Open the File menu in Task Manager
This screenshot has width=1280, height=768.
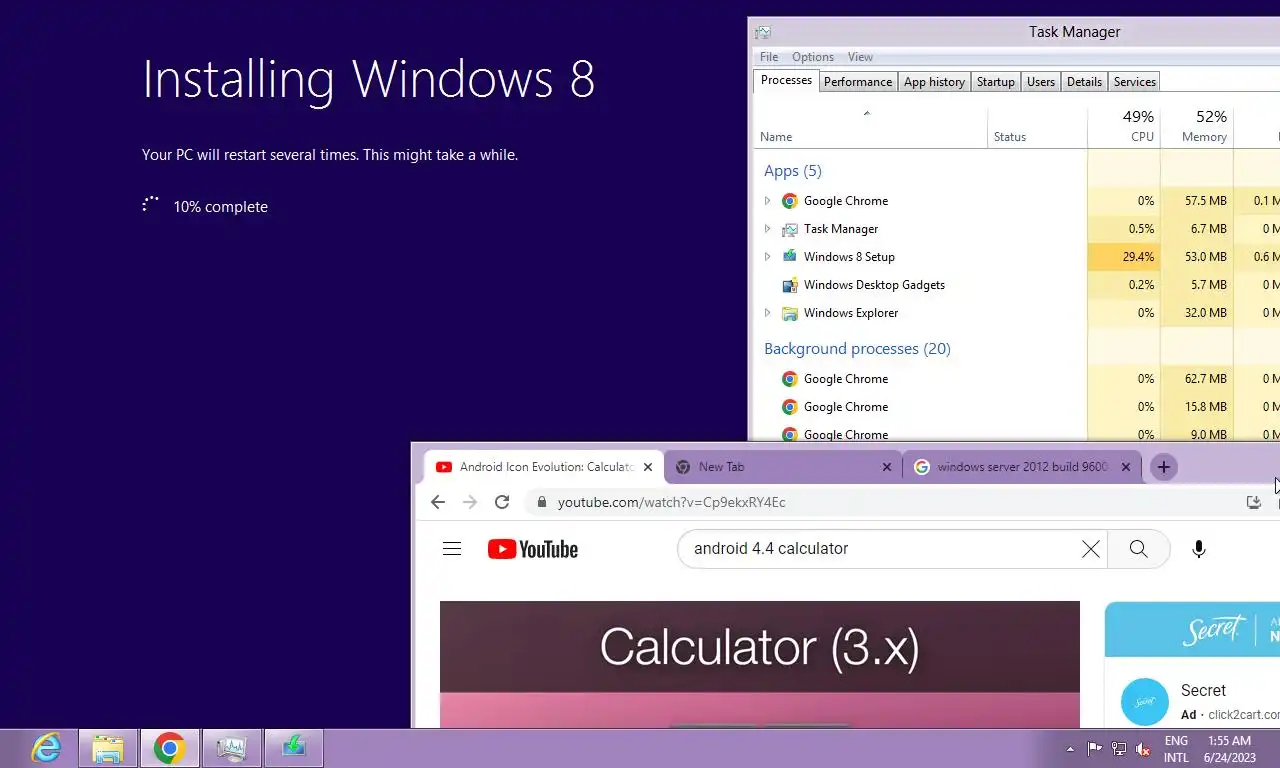(769, 57)
